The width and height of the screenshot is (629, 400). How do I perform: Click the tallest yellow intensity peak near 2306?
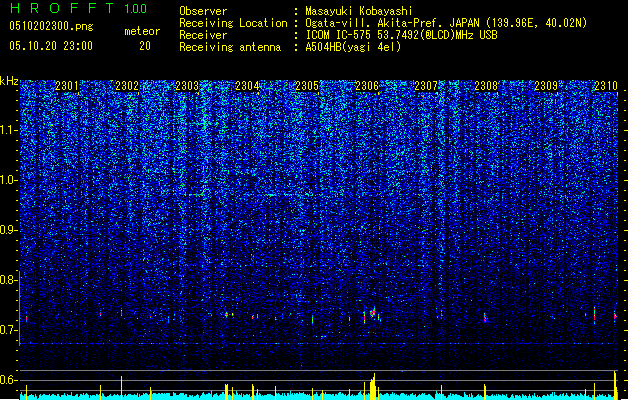pyautogui.click(x=373, y=386)
